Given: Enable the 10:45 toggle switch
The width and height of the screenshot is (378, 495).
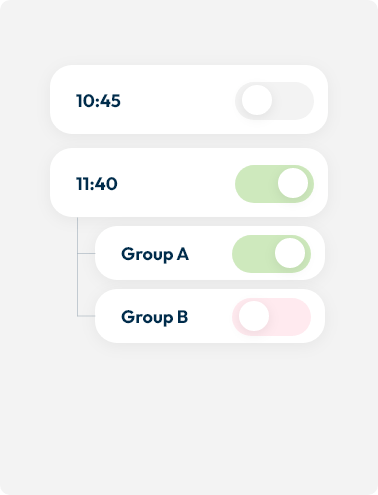Looking at the screenshot, I should [x=274, y=101].
